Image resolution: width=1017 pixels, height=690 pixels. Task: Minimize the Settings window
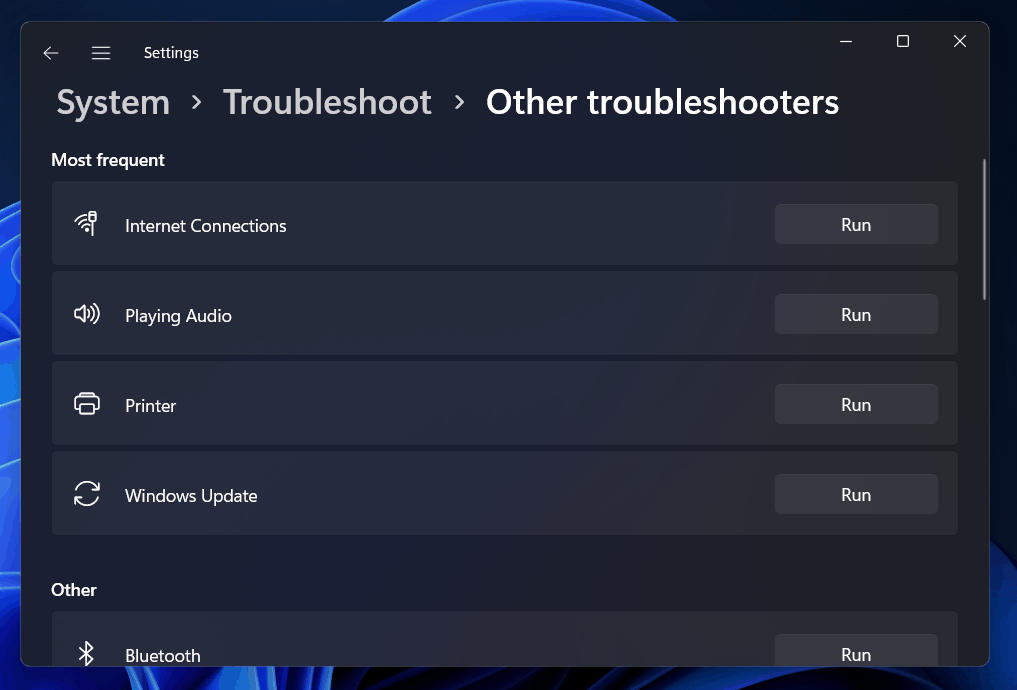point(846,41)
